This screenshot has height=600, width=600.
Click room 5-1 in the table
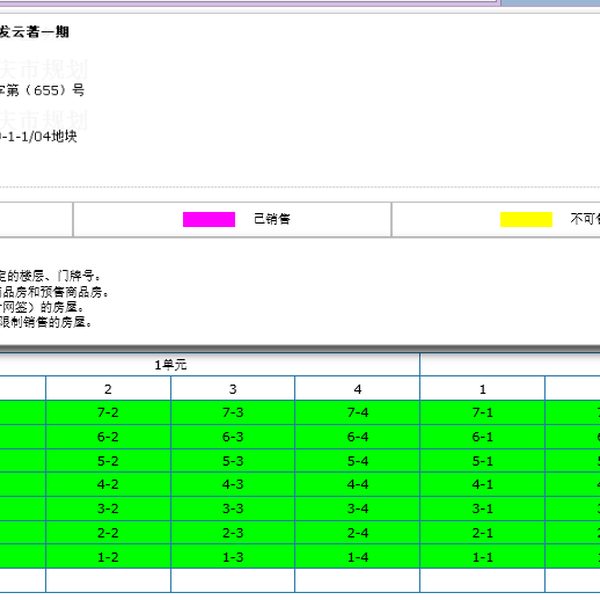(482, 461)
